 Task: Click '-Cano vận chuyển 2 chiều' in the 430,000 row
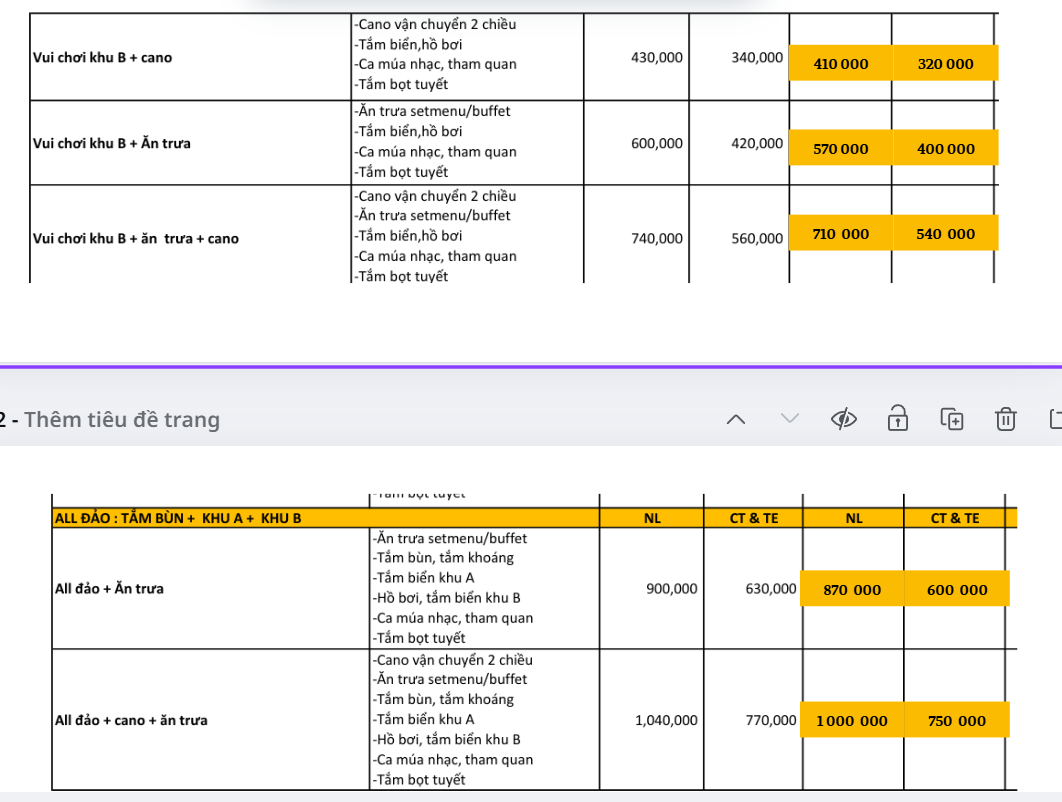tap(435, 24)
